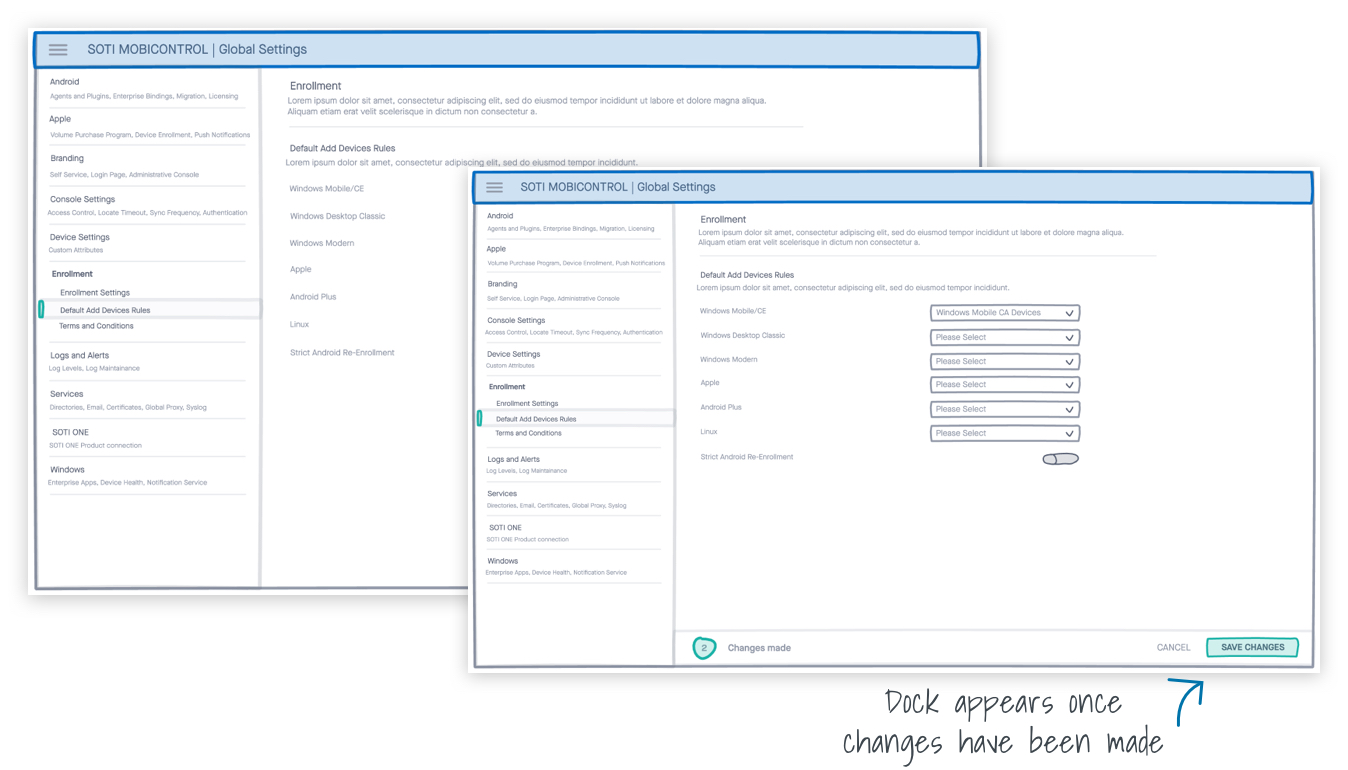Open the Windows Modern Please Select dropdown

[1004, 361]
